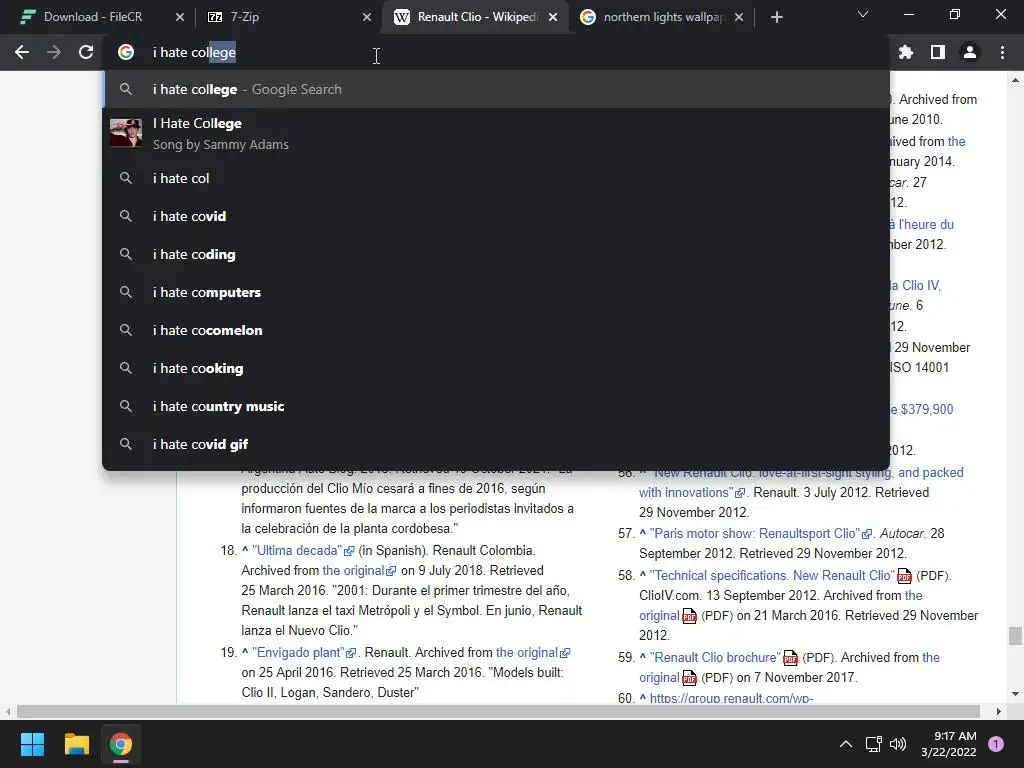Switch to northern lights wallpaper tab
This screenshot has width=1024, height=768.
click(661, 17)
